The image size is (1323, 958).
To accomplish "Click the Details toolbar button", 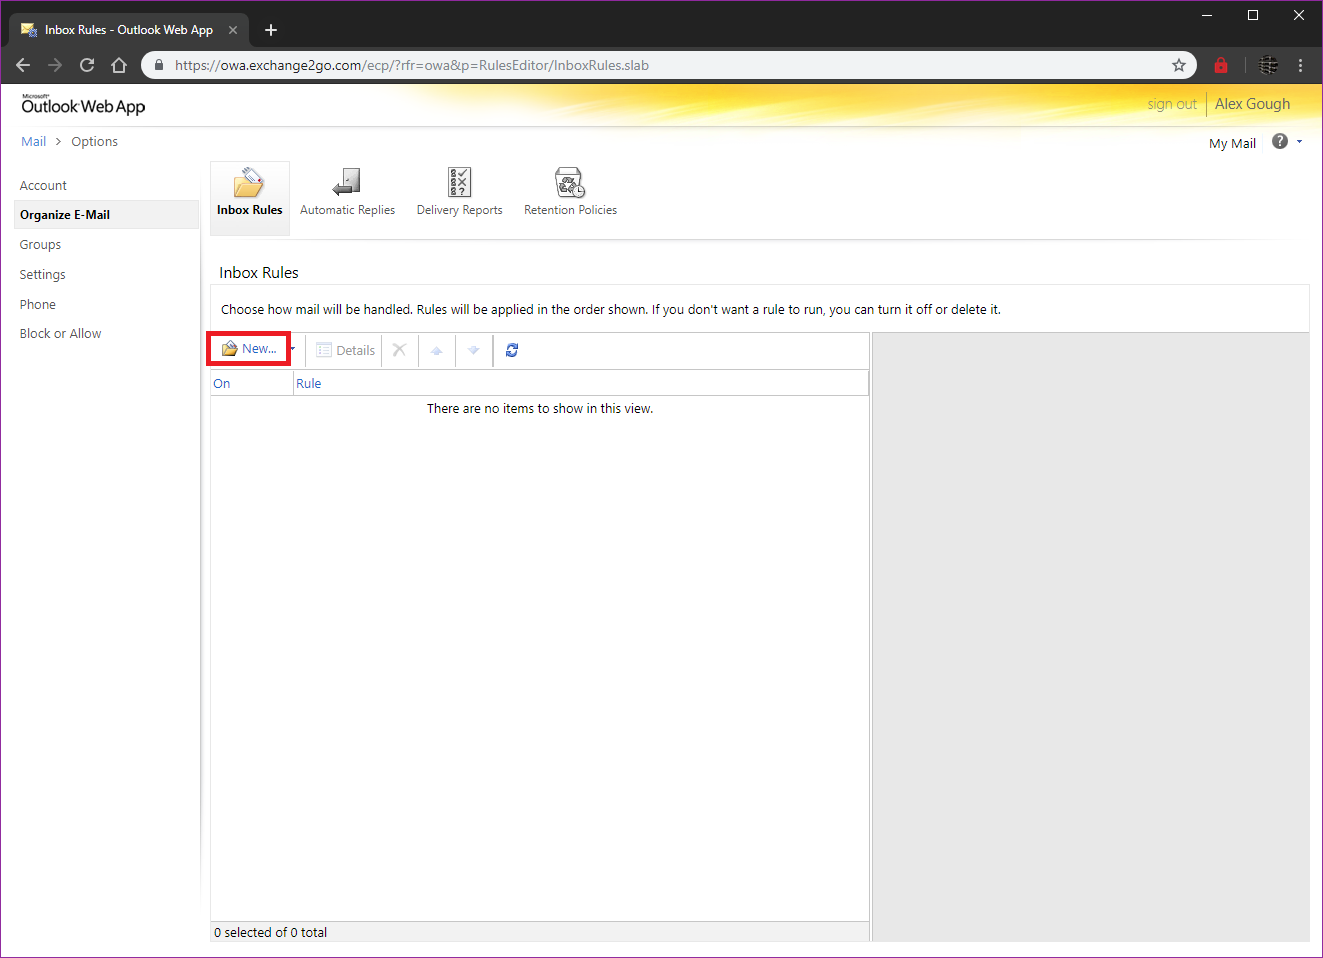I will pyautogui.click(x=346, y=350).
